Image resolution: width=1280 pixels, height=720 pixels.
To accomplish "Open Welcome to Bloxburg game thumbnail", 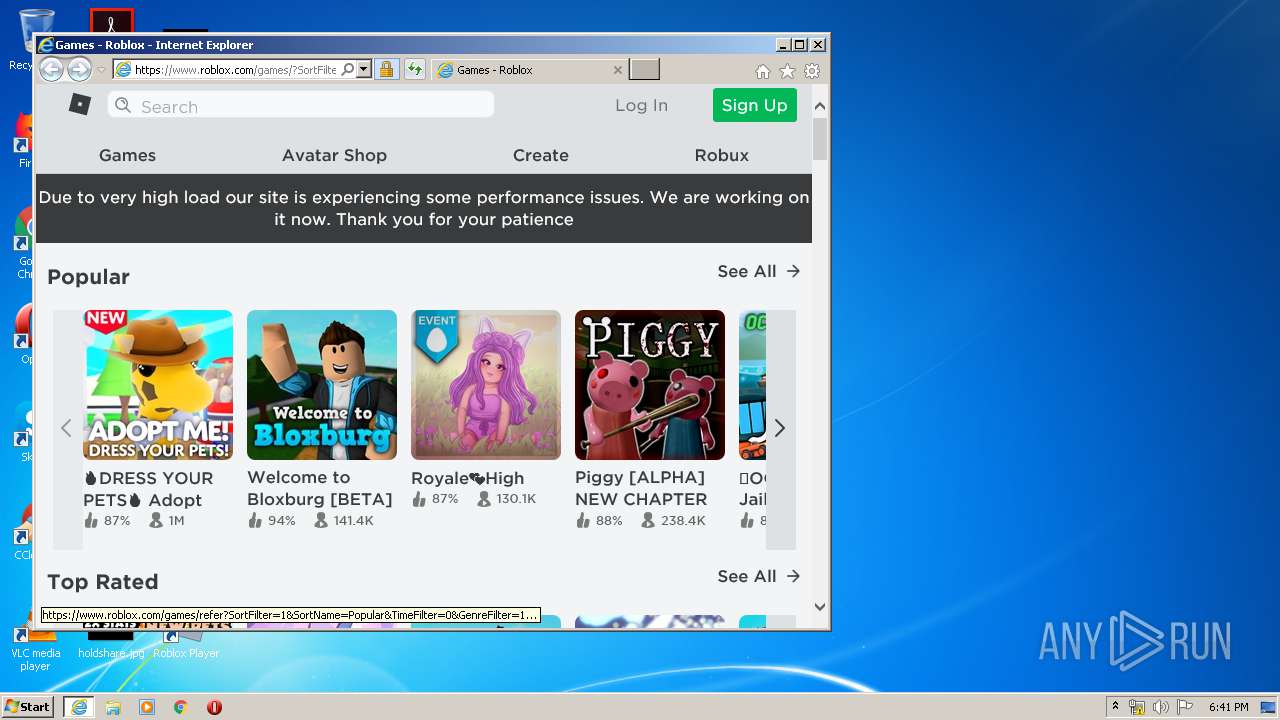I will click(322, 385).
